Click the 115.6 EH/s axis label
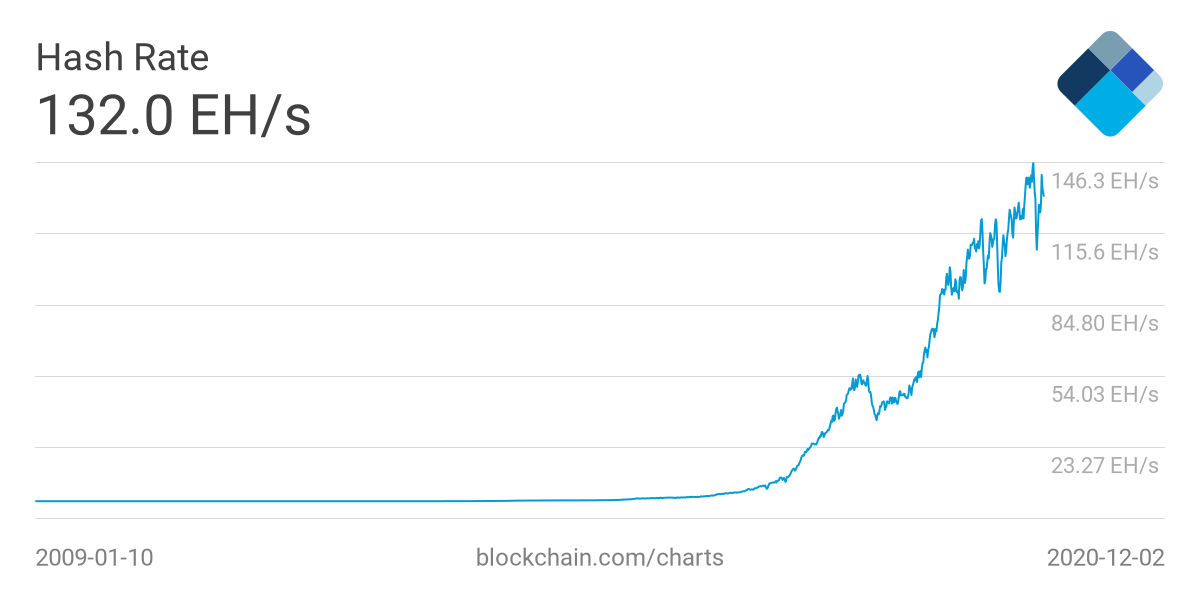1200x600 pixels. [x=1104, y=252]
